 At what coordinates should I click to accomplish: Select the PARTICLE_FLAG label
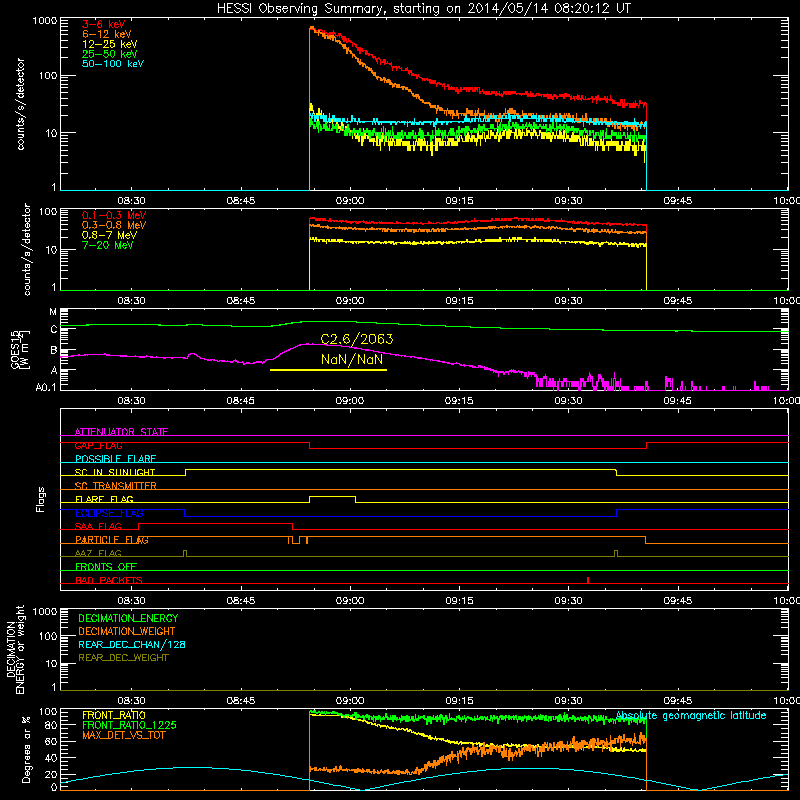coord(112,540)
